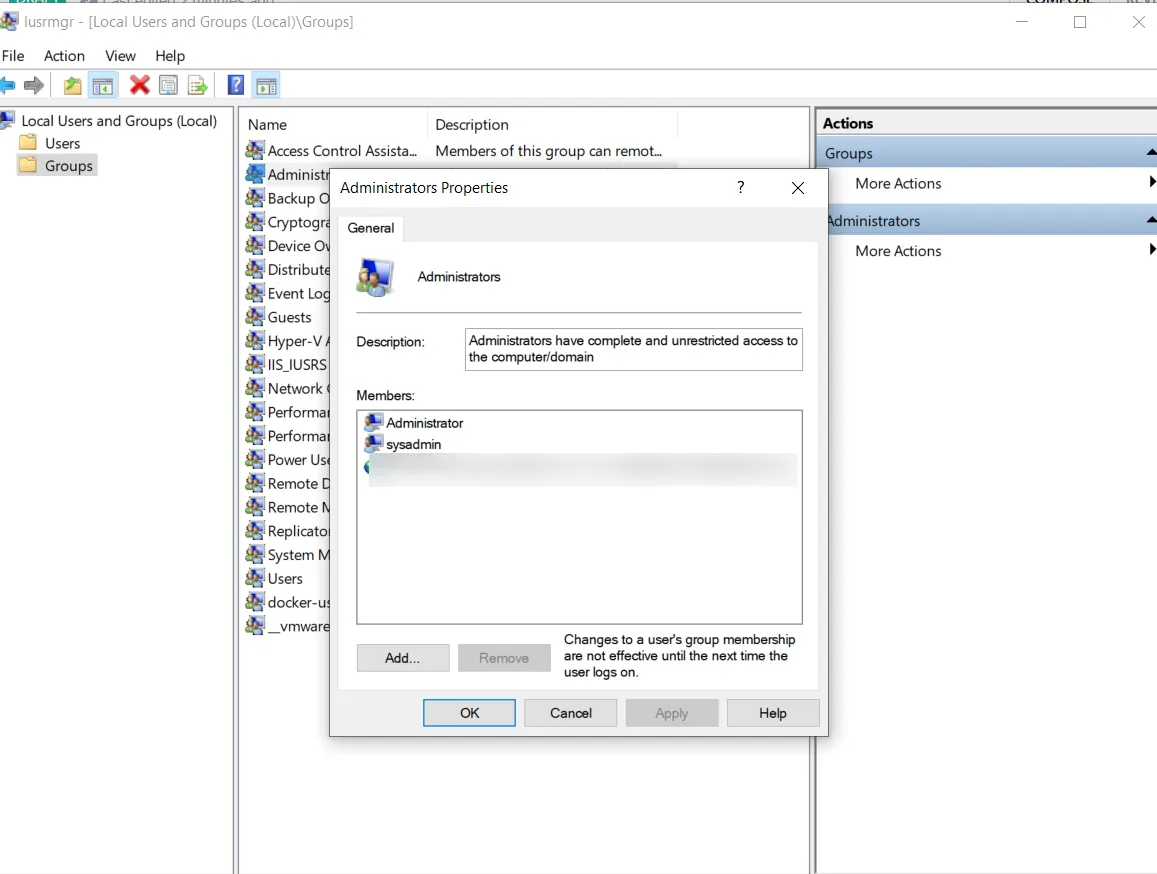Click the Description text field
Viewport: 1157px width, 874px height.
[634, 349]
